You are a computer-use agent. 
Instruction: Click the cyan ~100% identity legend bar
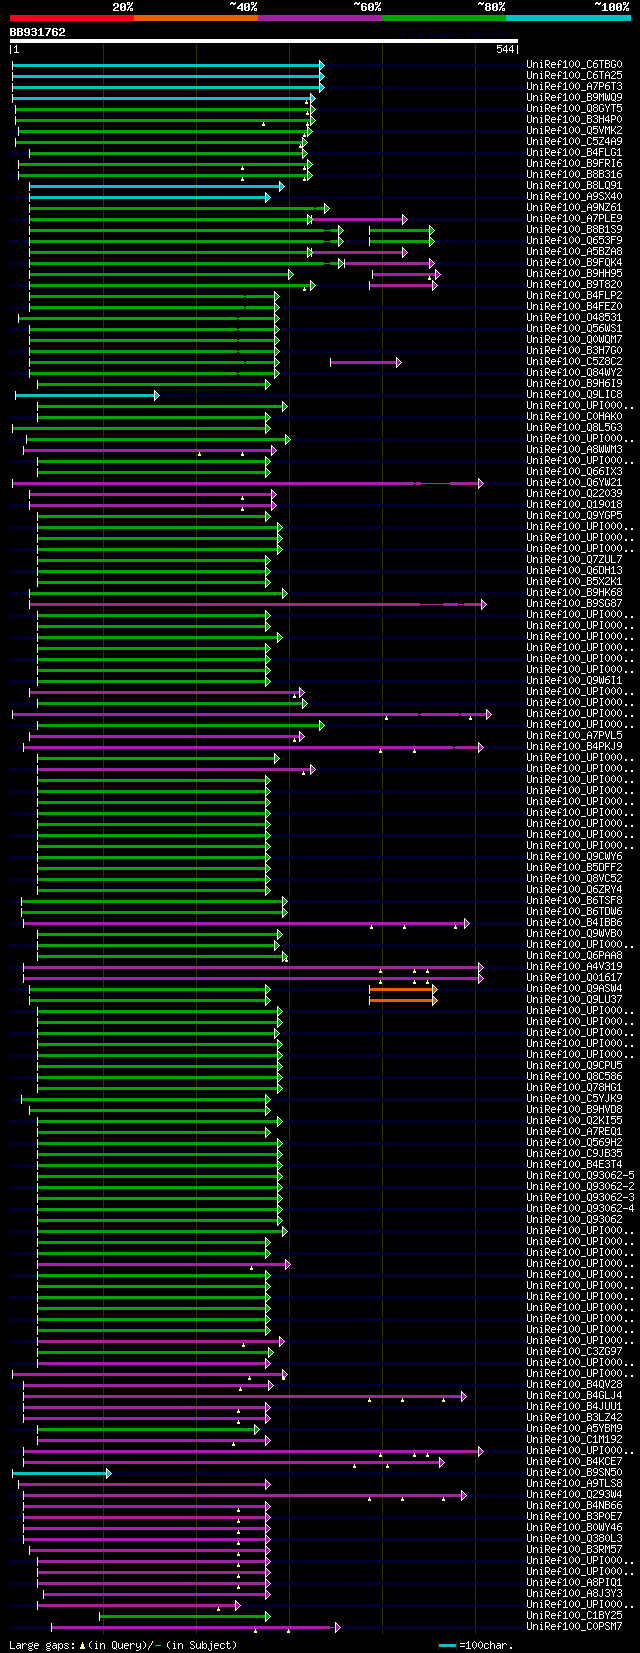(x=568, y=17)
